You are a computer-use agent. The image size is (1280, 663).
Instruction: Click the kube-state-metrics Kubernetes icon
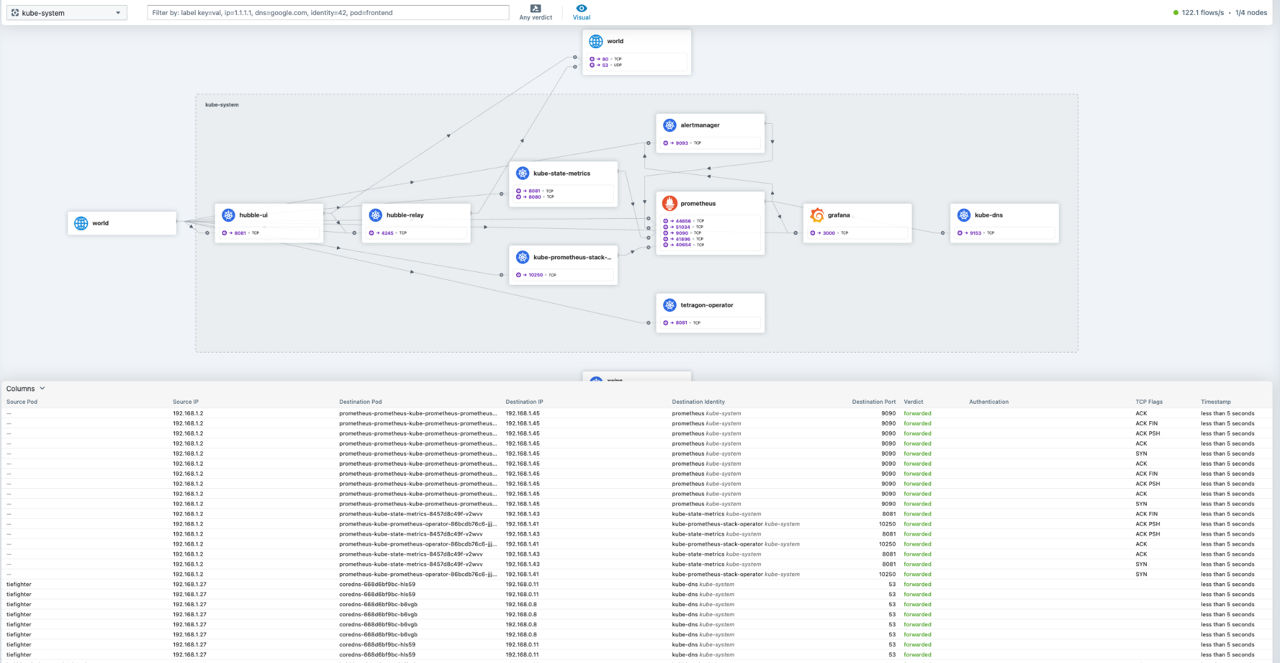click(x=522, y=173)
